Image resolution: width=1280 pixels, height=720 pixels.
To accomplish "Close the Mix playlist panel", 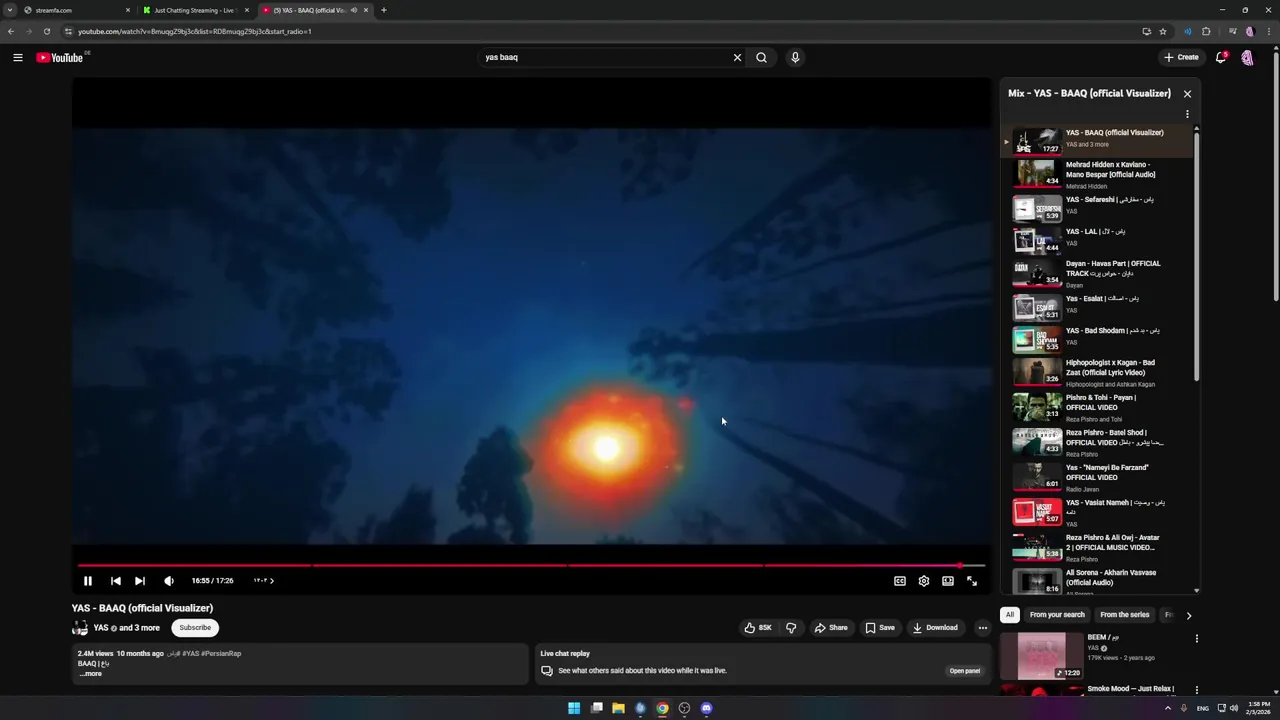I will (x=1187, y=94).
